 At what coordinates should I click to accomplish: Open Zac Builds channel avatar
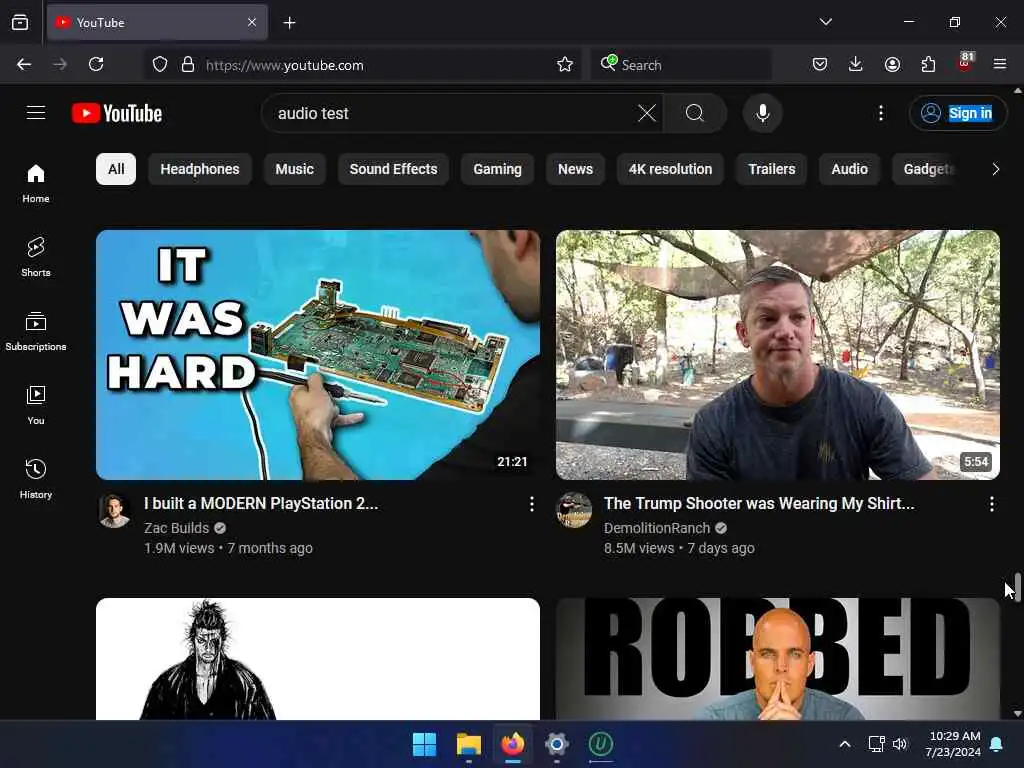[114, 511]
